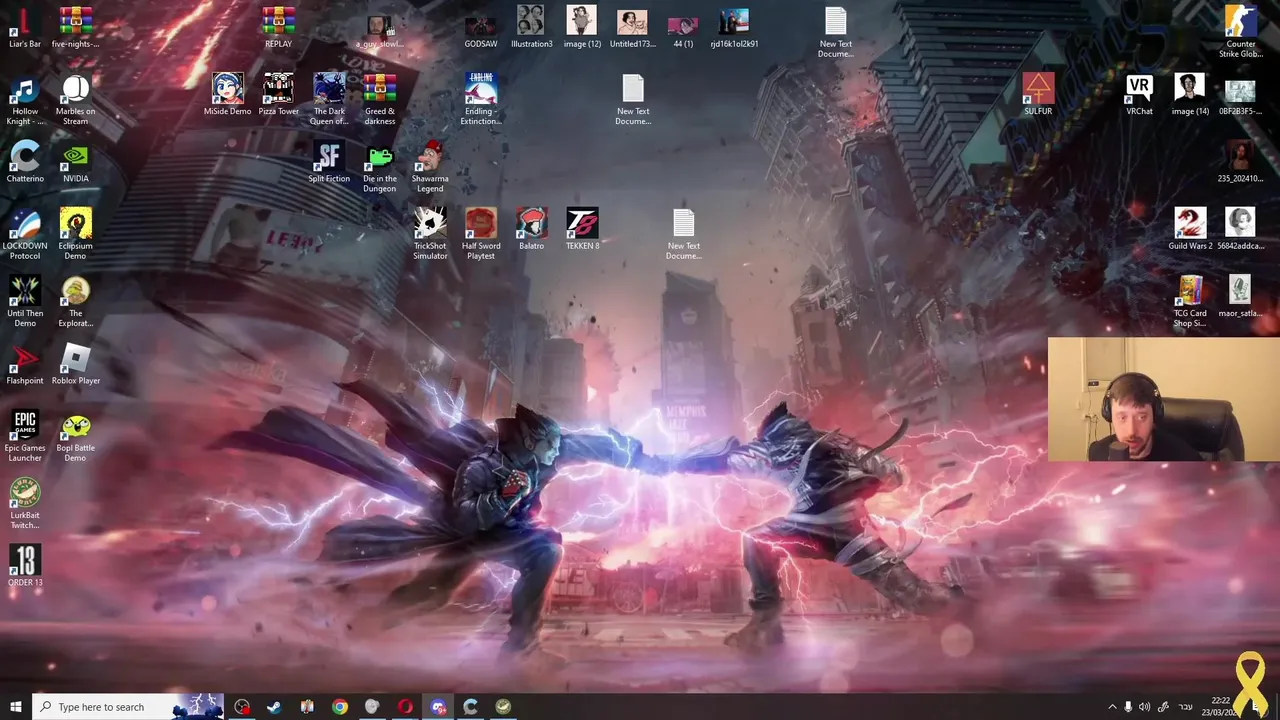Select the 56842addca image file
This screenshot has width=1280, height=720.
coord(1240,228)
